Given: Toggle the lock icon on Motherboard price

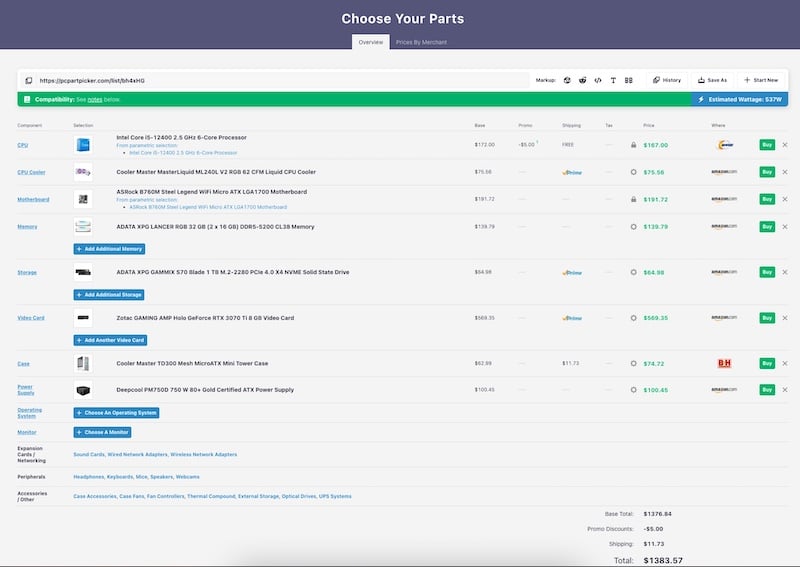Looking at the screenshot, I should (x=633, y=199).
